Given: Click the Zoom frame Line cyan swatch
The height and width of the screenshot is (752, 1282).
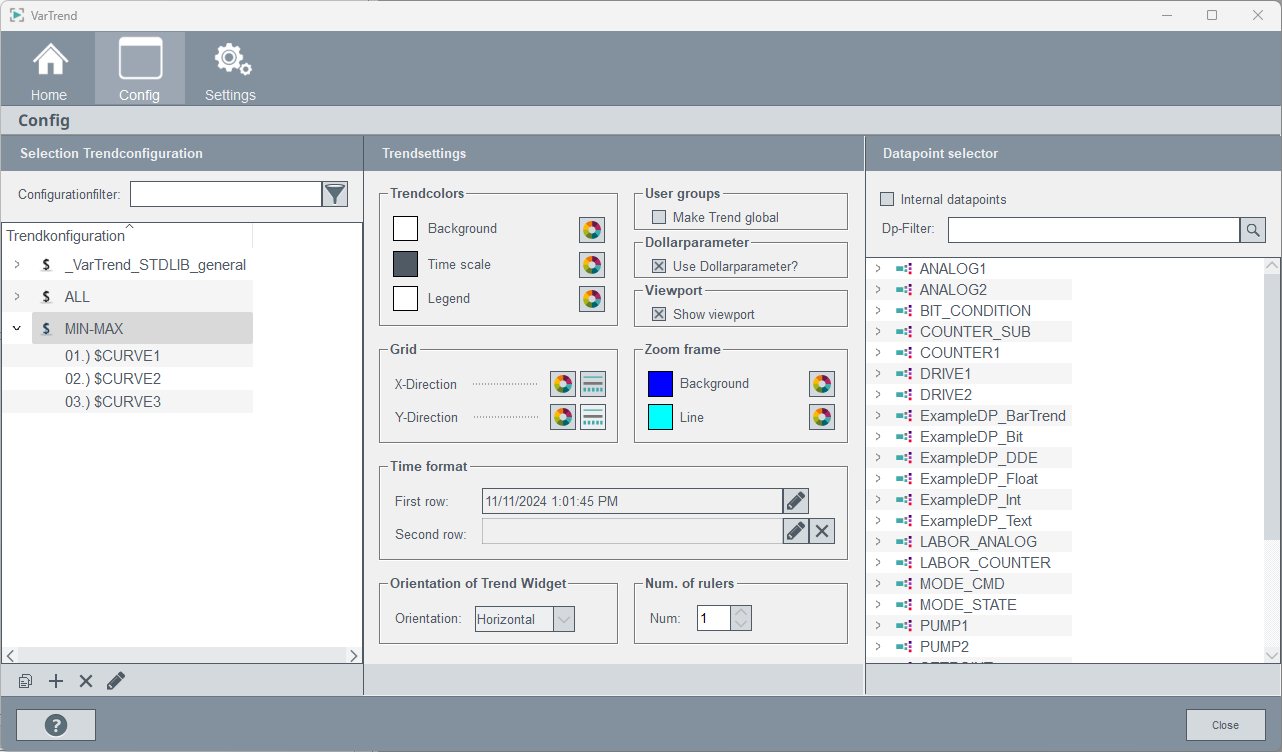Looking at the screenshot, I should [x=660, y=417].
